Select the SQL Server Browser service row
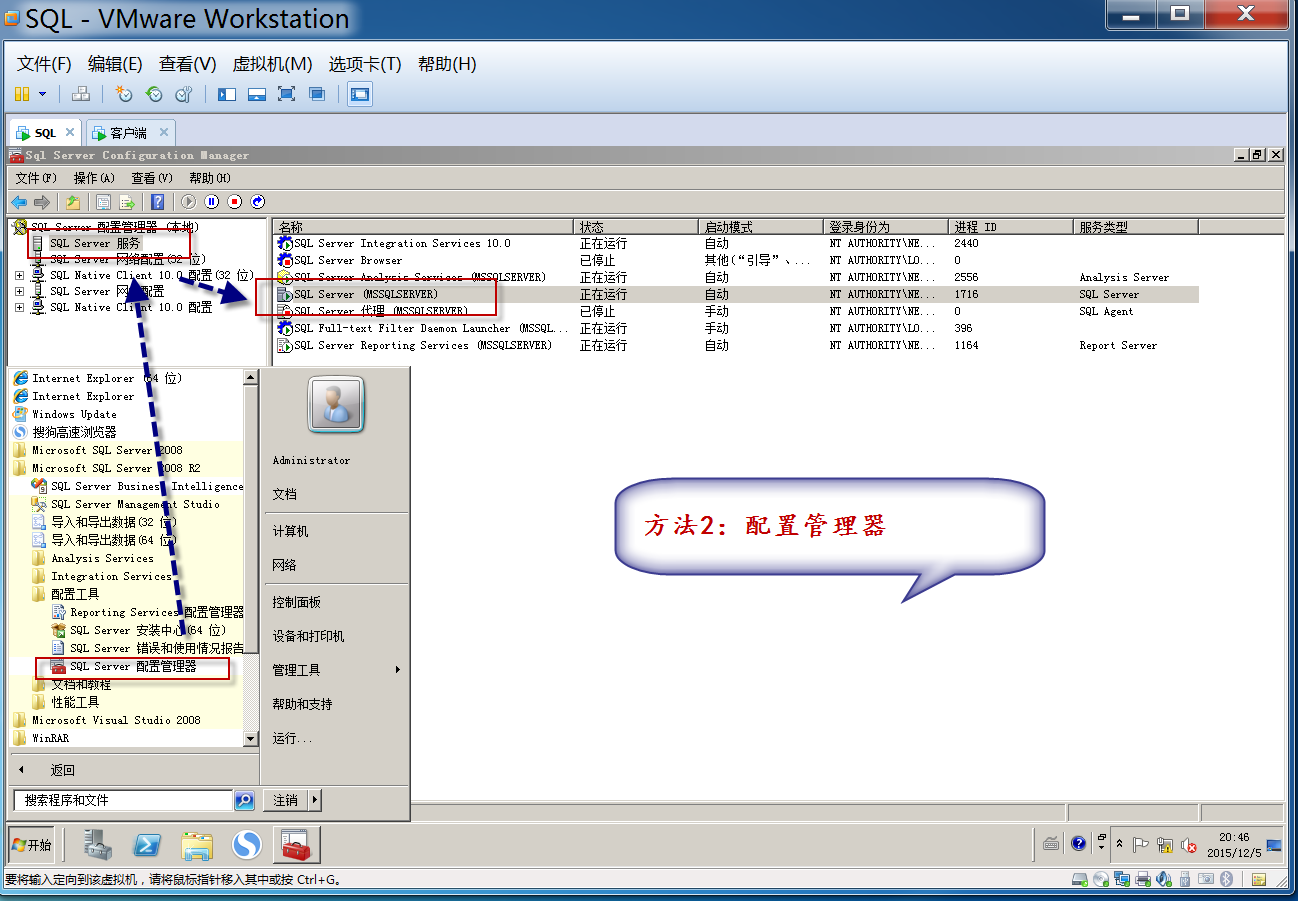Image resolution: width=1298 pixels, height=901 pixels. pos(737,260)
